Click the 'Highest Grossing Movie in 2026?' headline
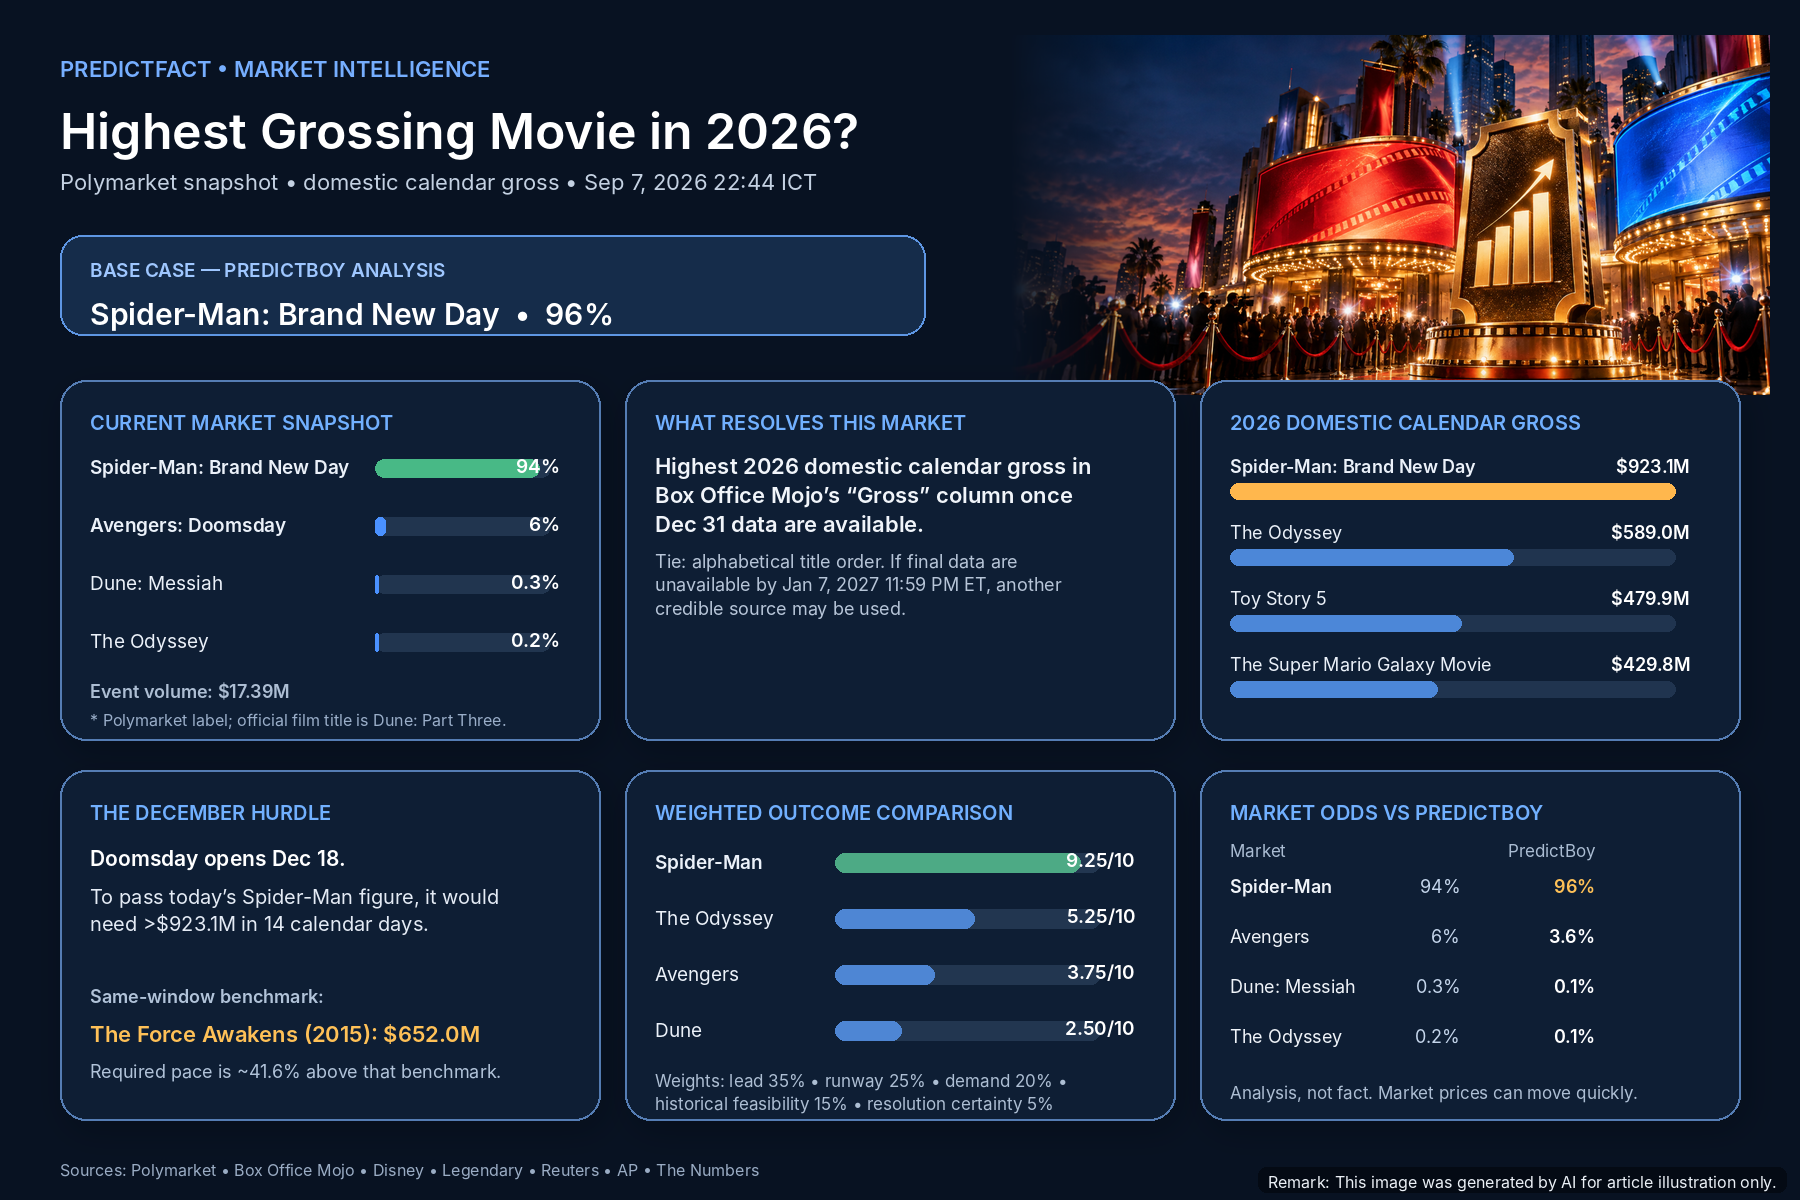Screen dimensions: 1800x1200 (x=459, y=132)
